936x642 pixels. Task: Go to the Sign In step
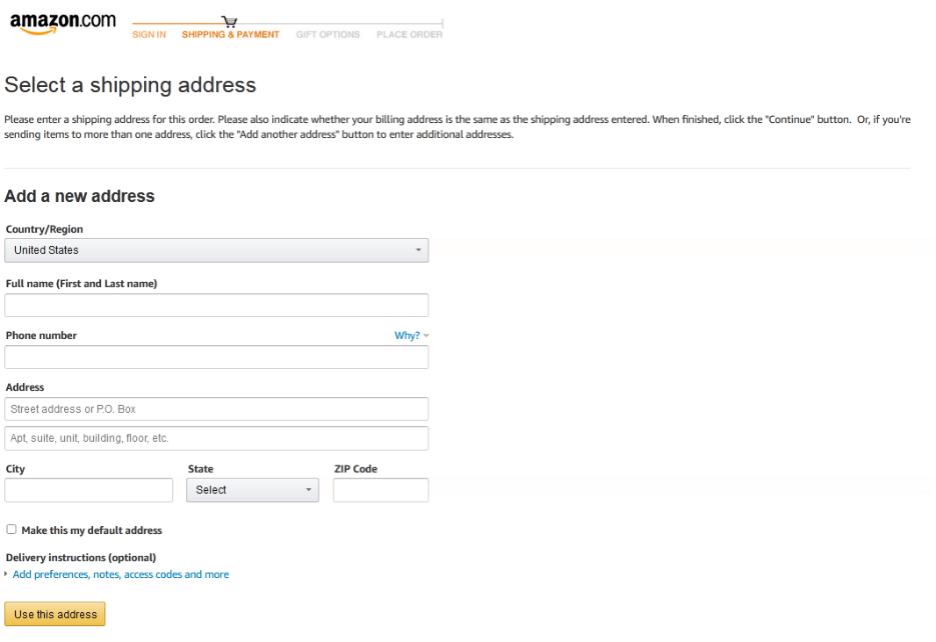[149, 35]
